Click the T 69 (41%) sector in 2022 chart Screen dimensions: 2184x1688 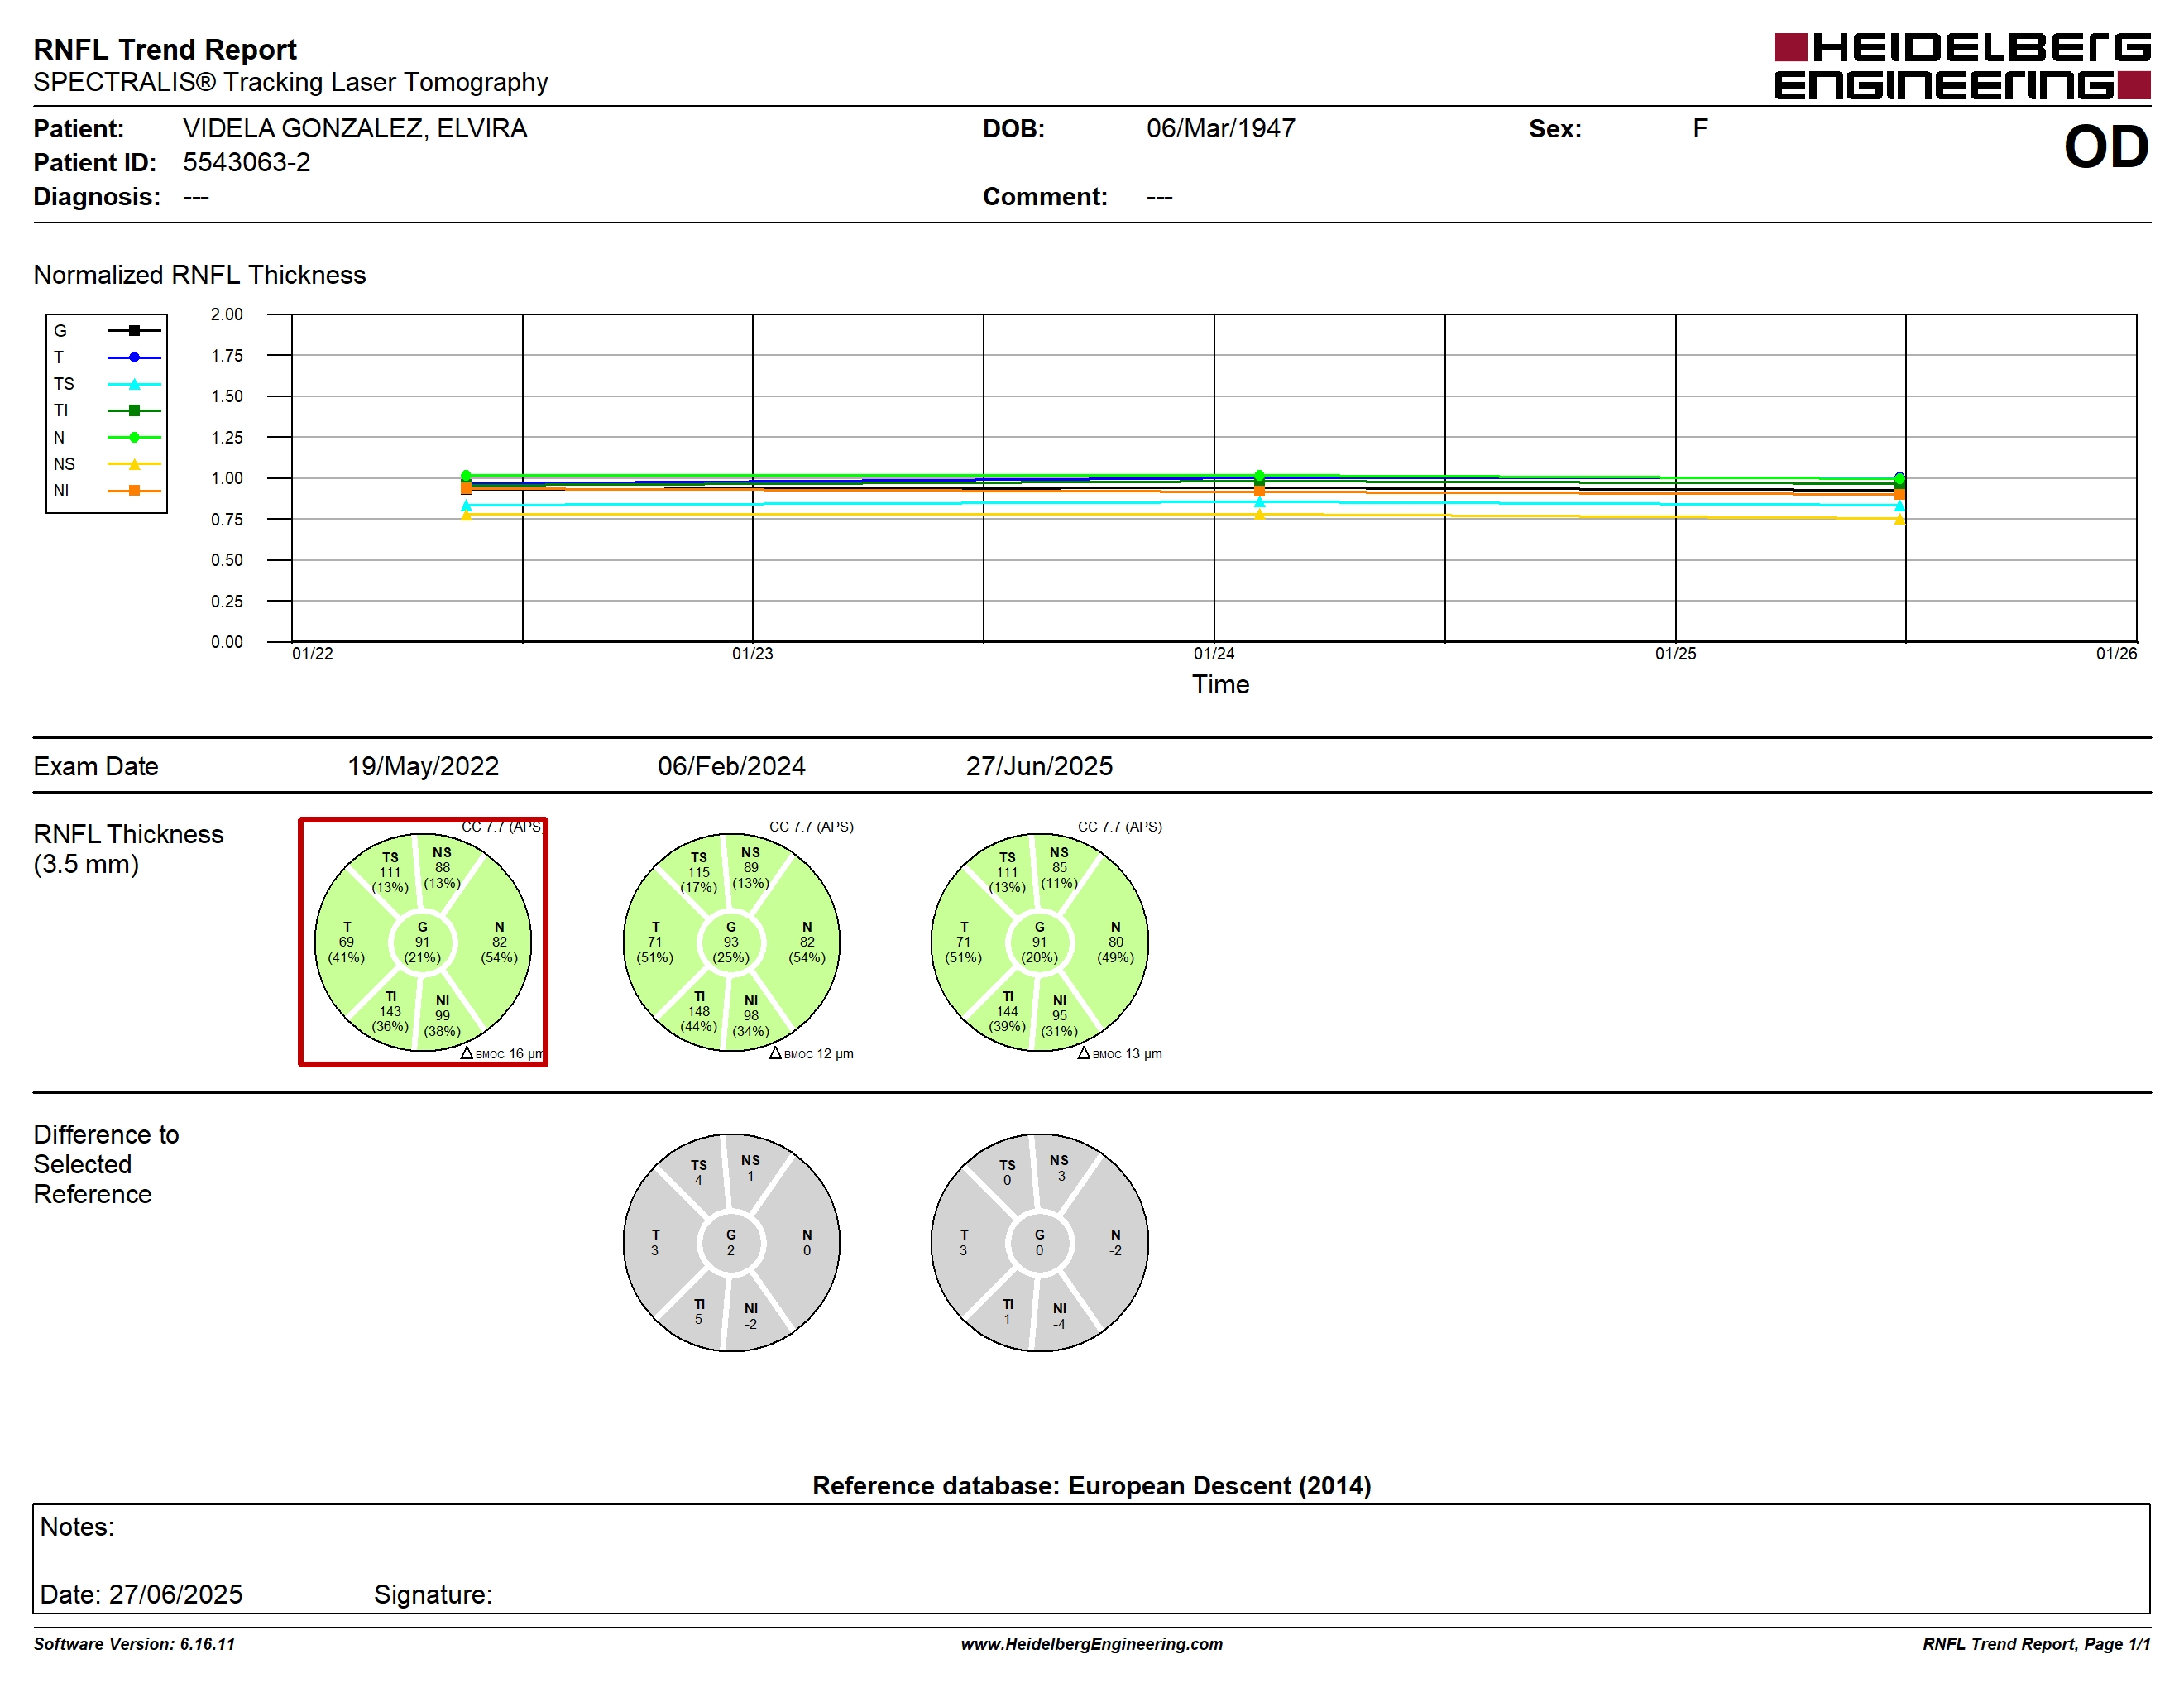point(346,942)
